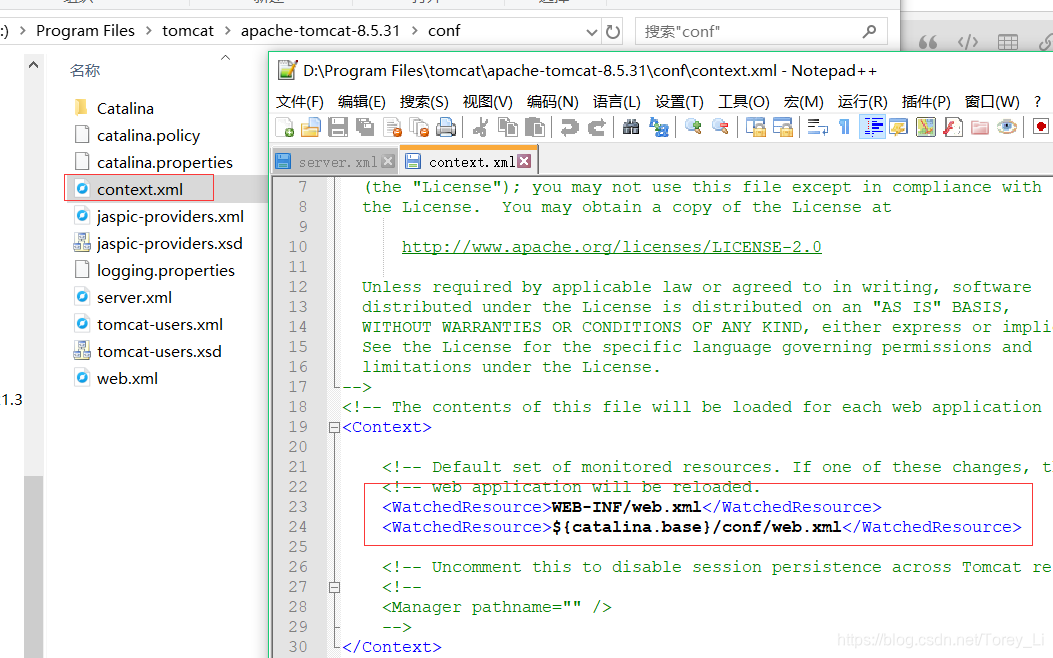This screenshot has height=658, width=1053.
Task: Click the Cut scissors icon
Action: (x=479, y=127)
